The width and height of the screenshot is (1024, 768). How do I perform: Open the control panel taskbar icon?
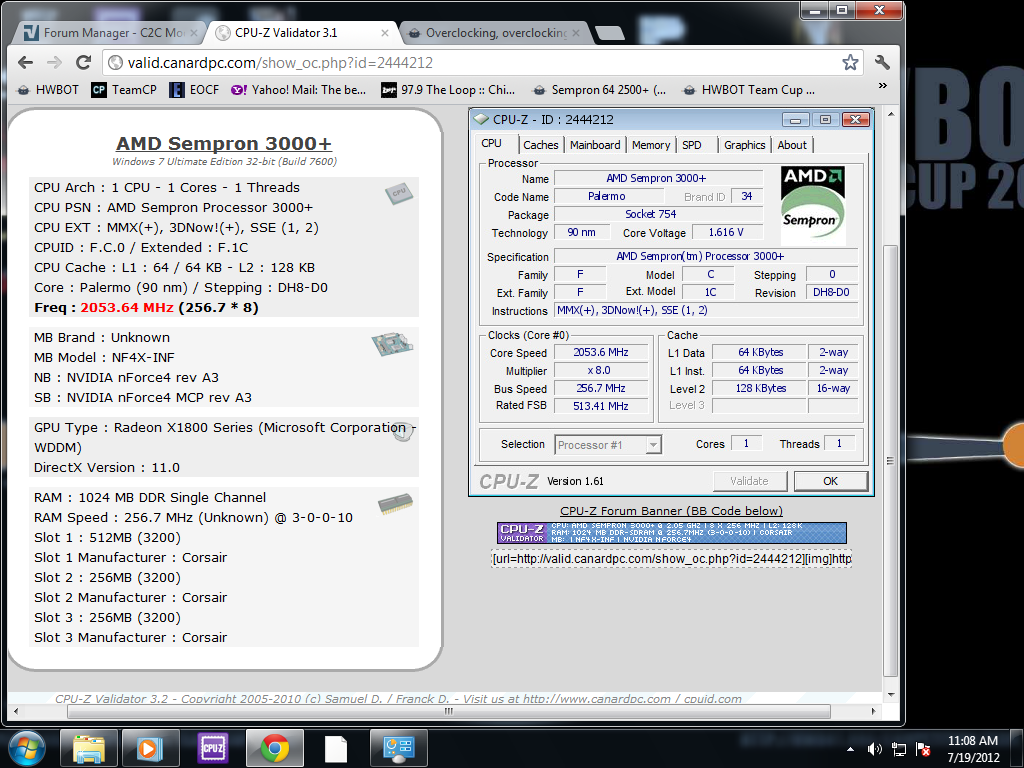pyautogui.click(x=398, y=748)
